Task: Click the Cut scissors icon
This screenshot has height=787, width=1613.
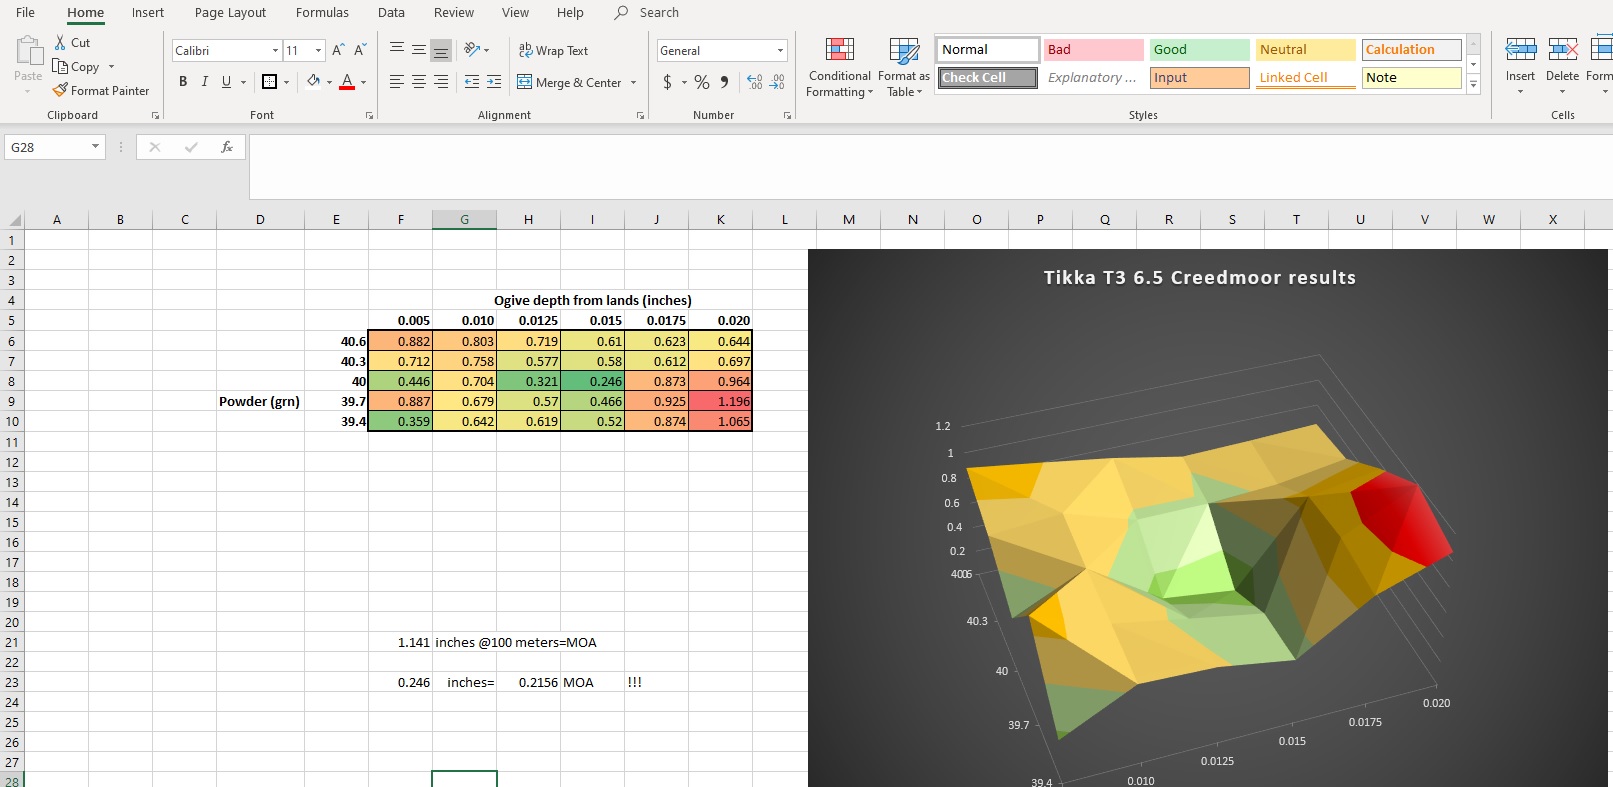Action: click(x=60, y=43)
